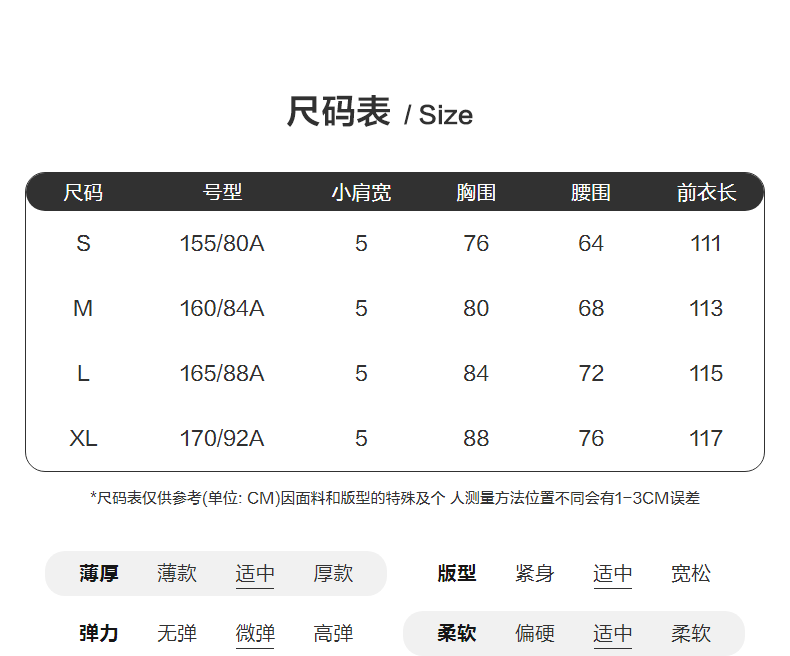The image size is (790, 656).
Task: Click the 号型 column header
Action: 222,193
